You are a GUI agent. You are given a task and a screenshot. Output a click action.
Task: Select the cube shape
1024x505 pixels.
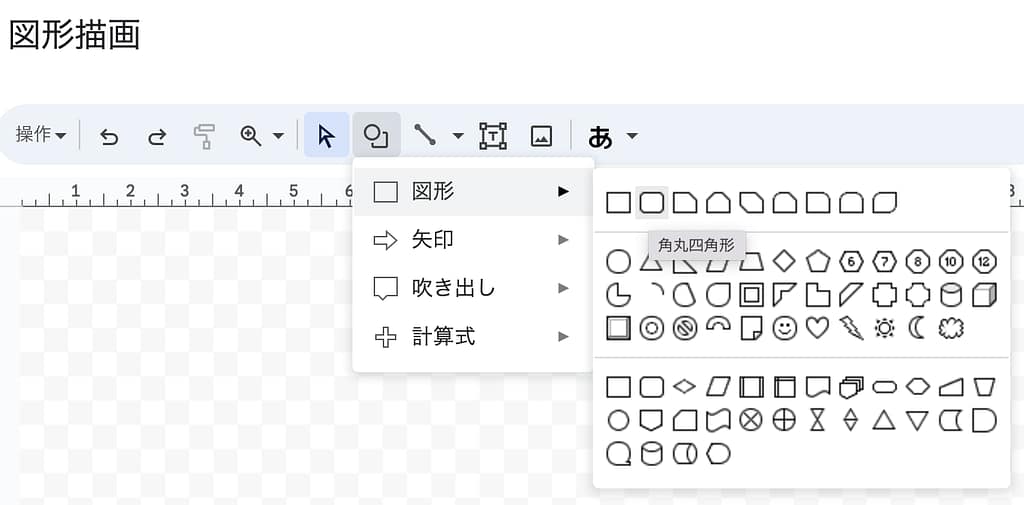click(x=984, y=295)
